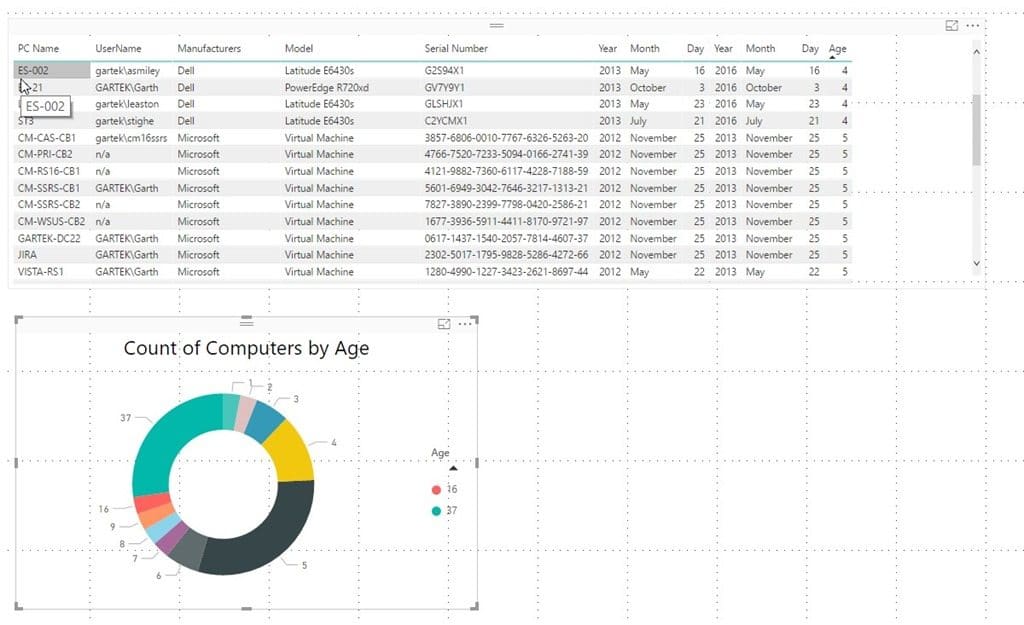
Task: Grab the table visual's top drag handle
Action: (496, 25)
